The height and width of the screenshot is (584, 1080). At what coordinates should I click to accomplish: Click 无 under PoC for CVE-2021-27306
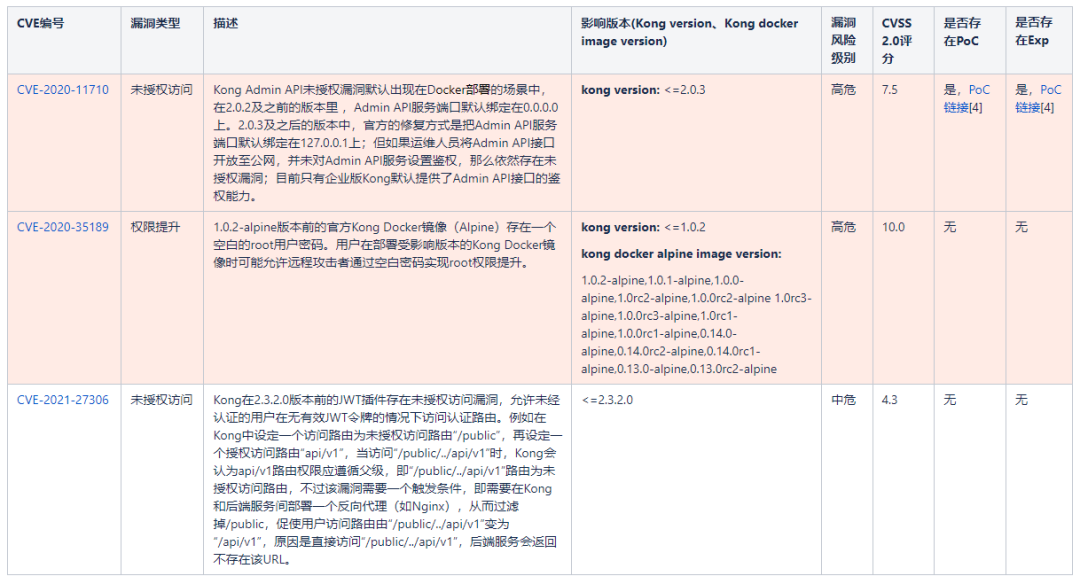(950, 400)
